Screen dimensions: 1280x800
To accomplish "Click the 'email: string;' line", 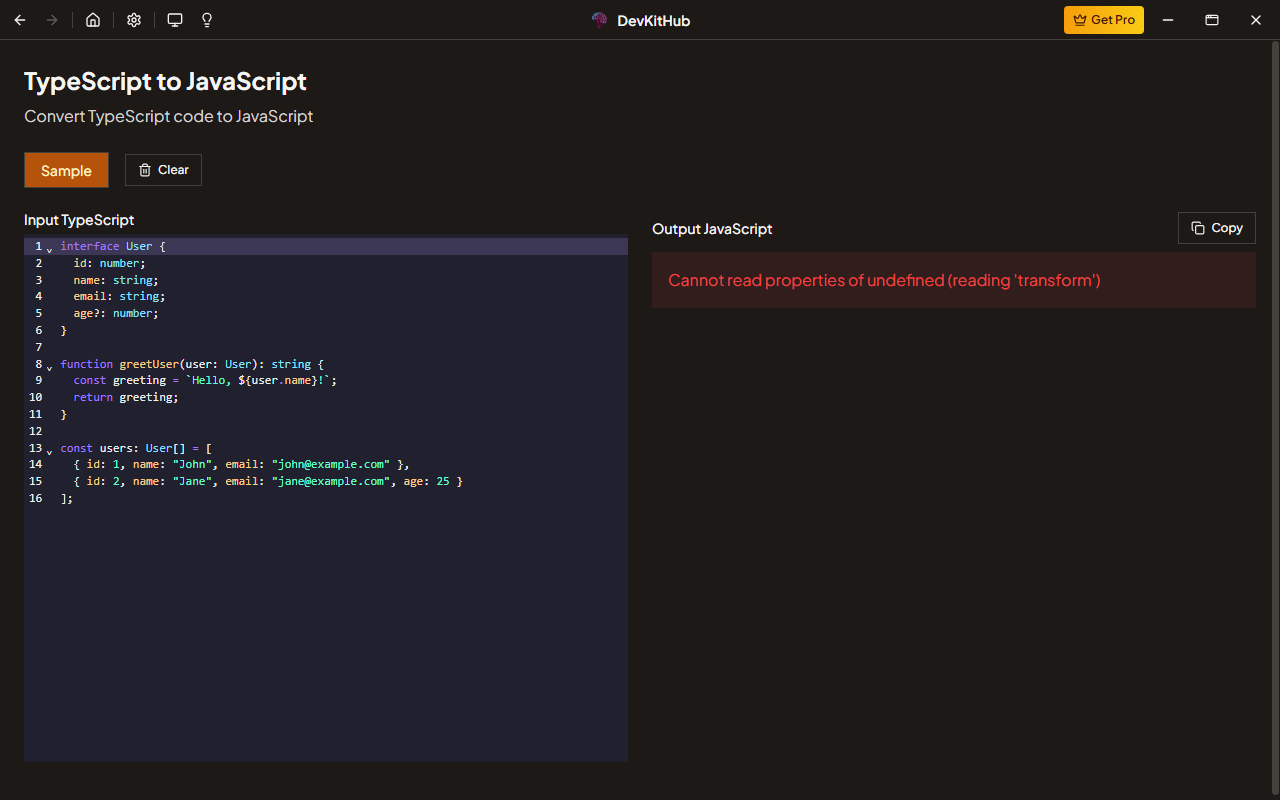I will [x=119, y=296].
